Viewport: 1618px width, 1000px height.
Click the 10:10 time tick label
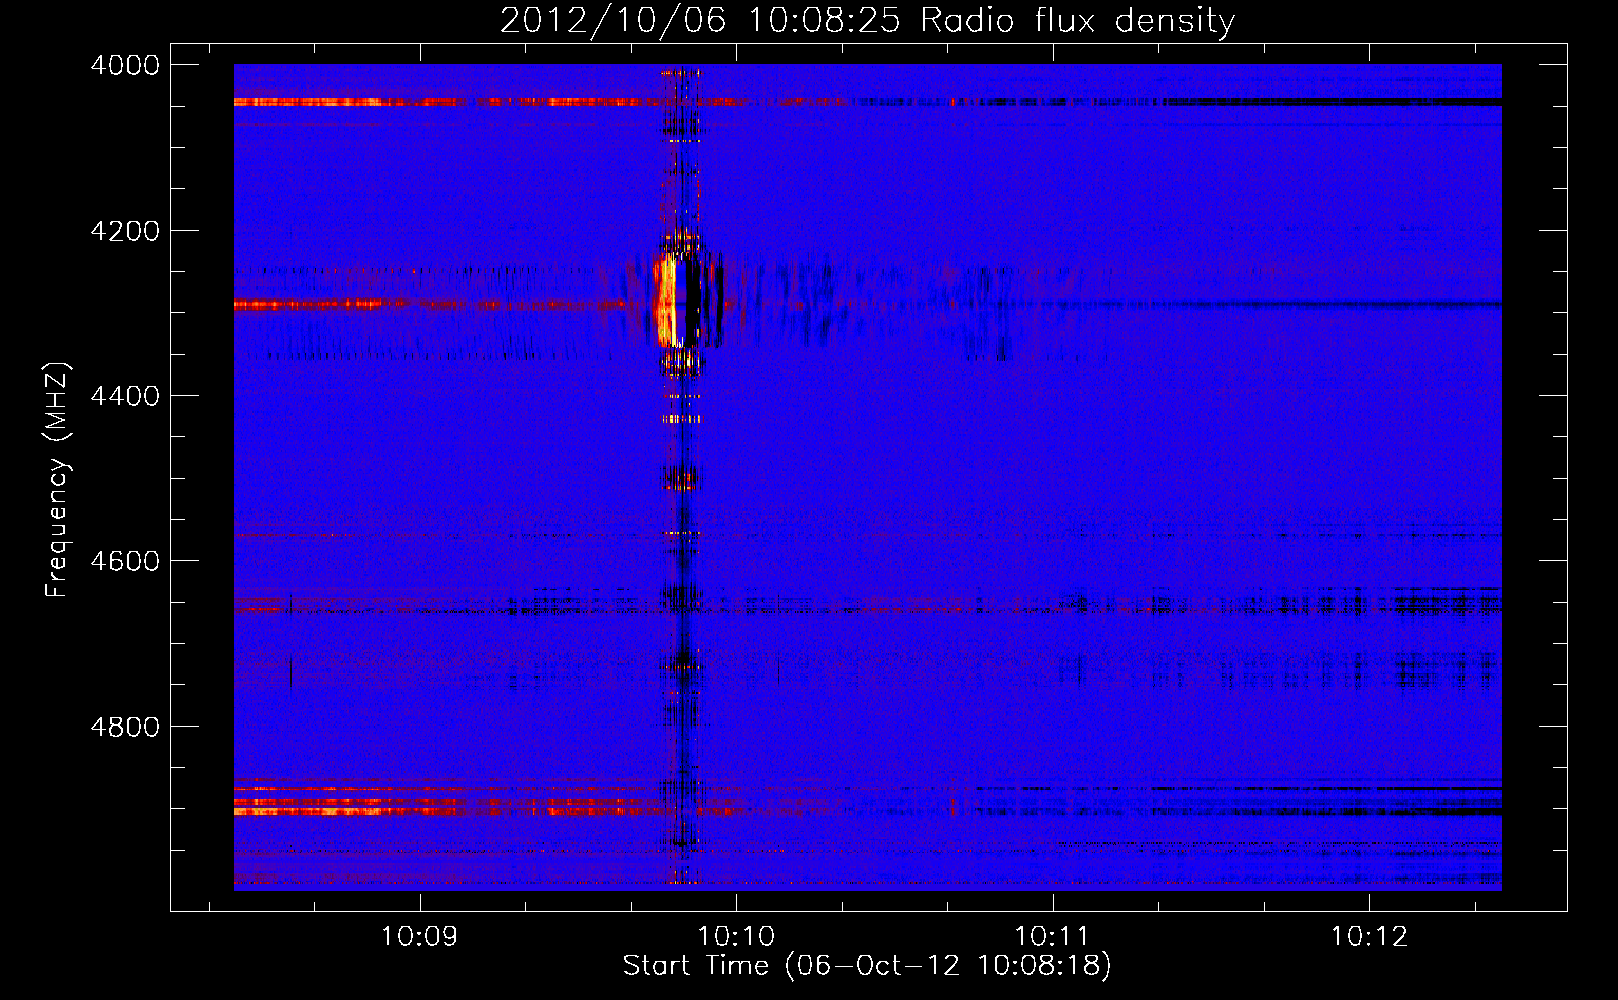click(736, 937)
